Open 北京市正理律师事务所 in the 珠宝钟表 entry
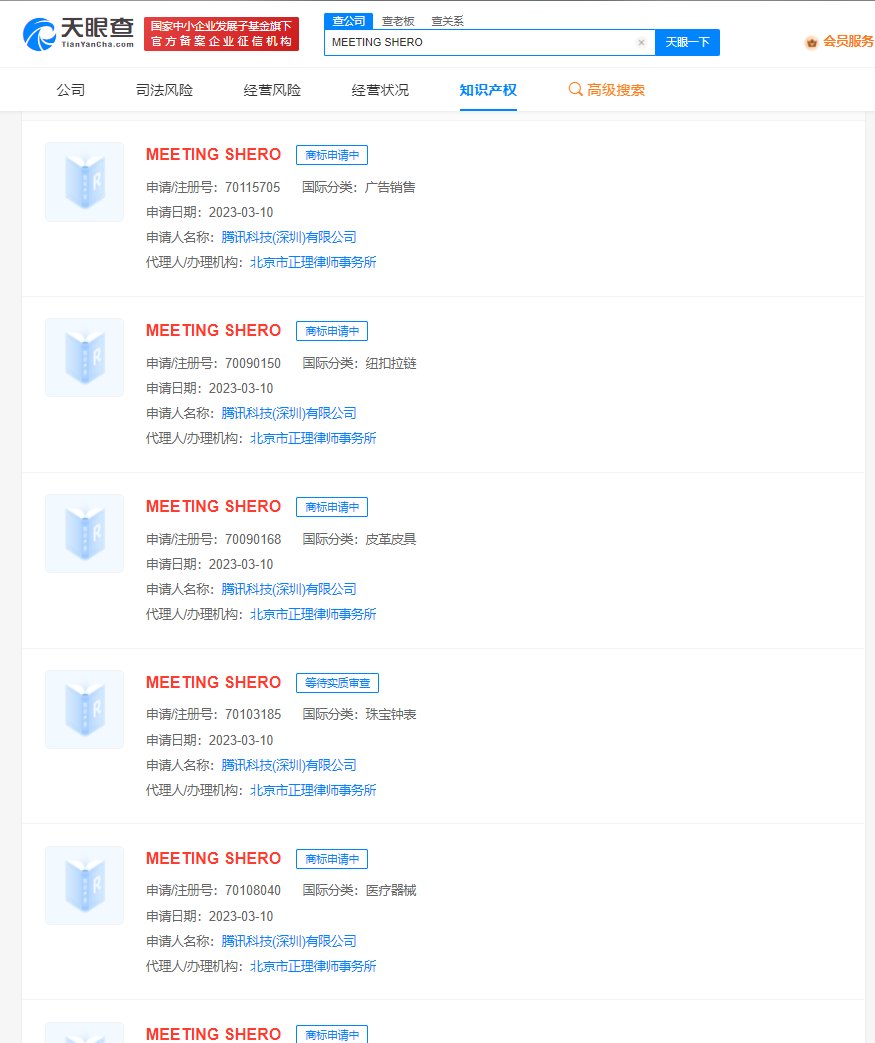The image size is (875, 1043). pyautogui.click(x=313, y=790)
